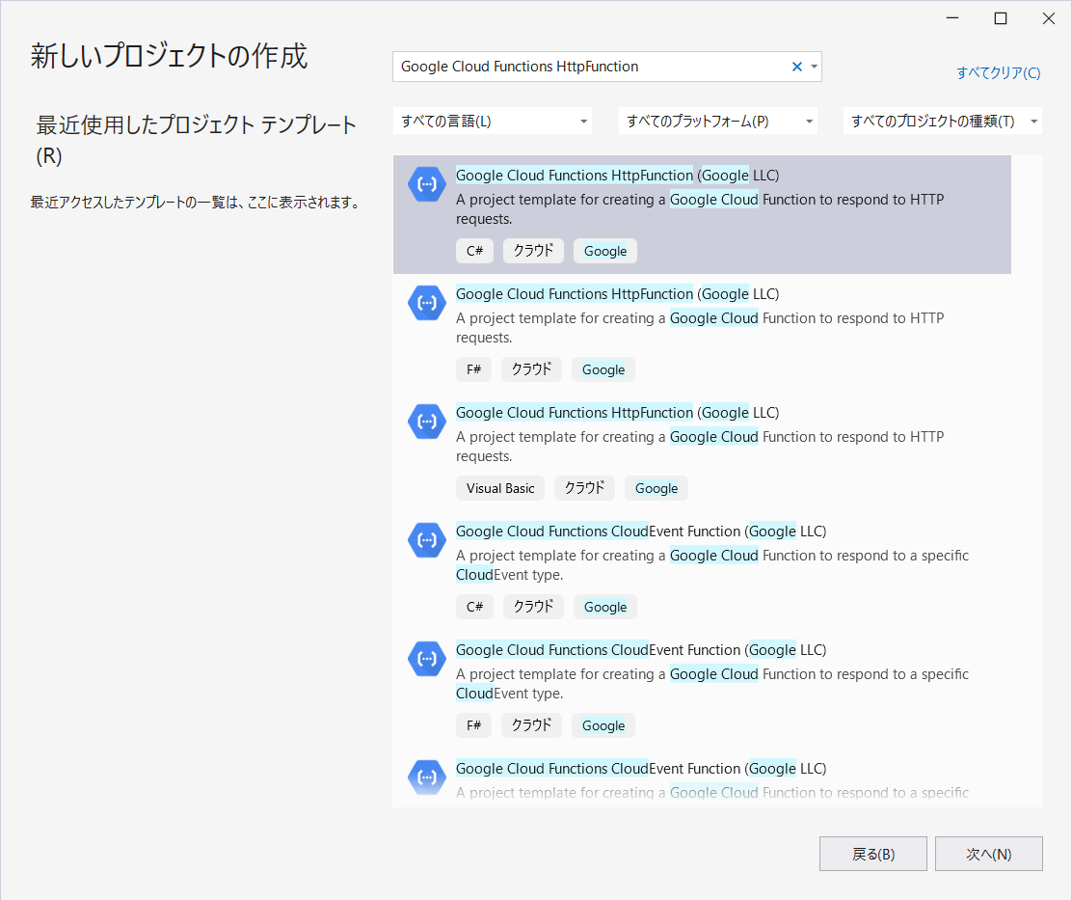Image resolution: width=1072 pixels, height=900 pixels.
Task: Click the last CloudEvent Function template icon
Action: point(427,778)
